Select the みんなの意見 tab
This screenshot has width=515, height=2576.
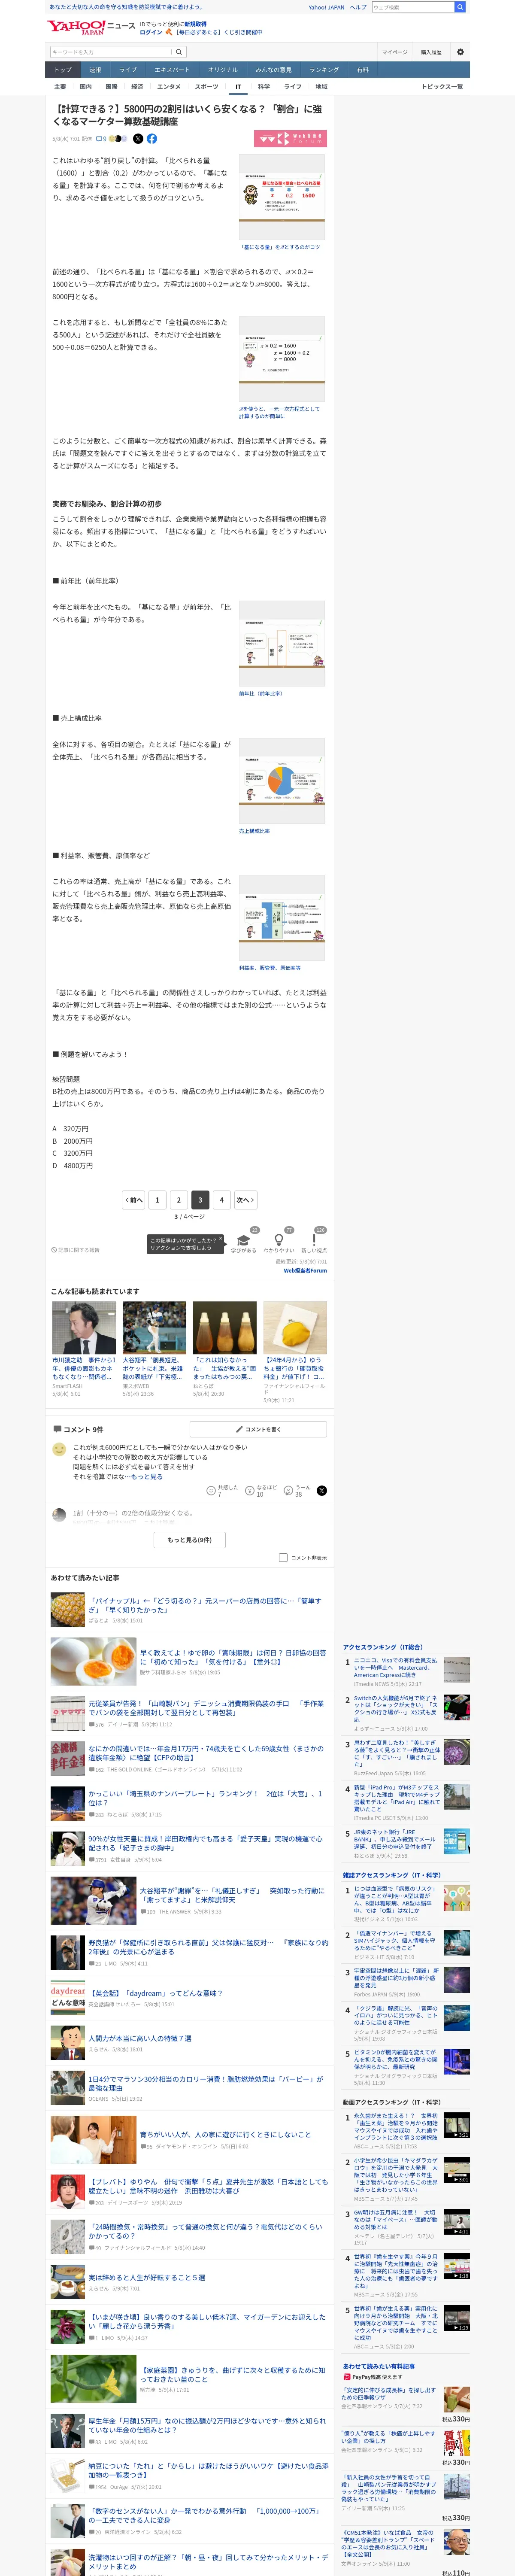point(274,70)
